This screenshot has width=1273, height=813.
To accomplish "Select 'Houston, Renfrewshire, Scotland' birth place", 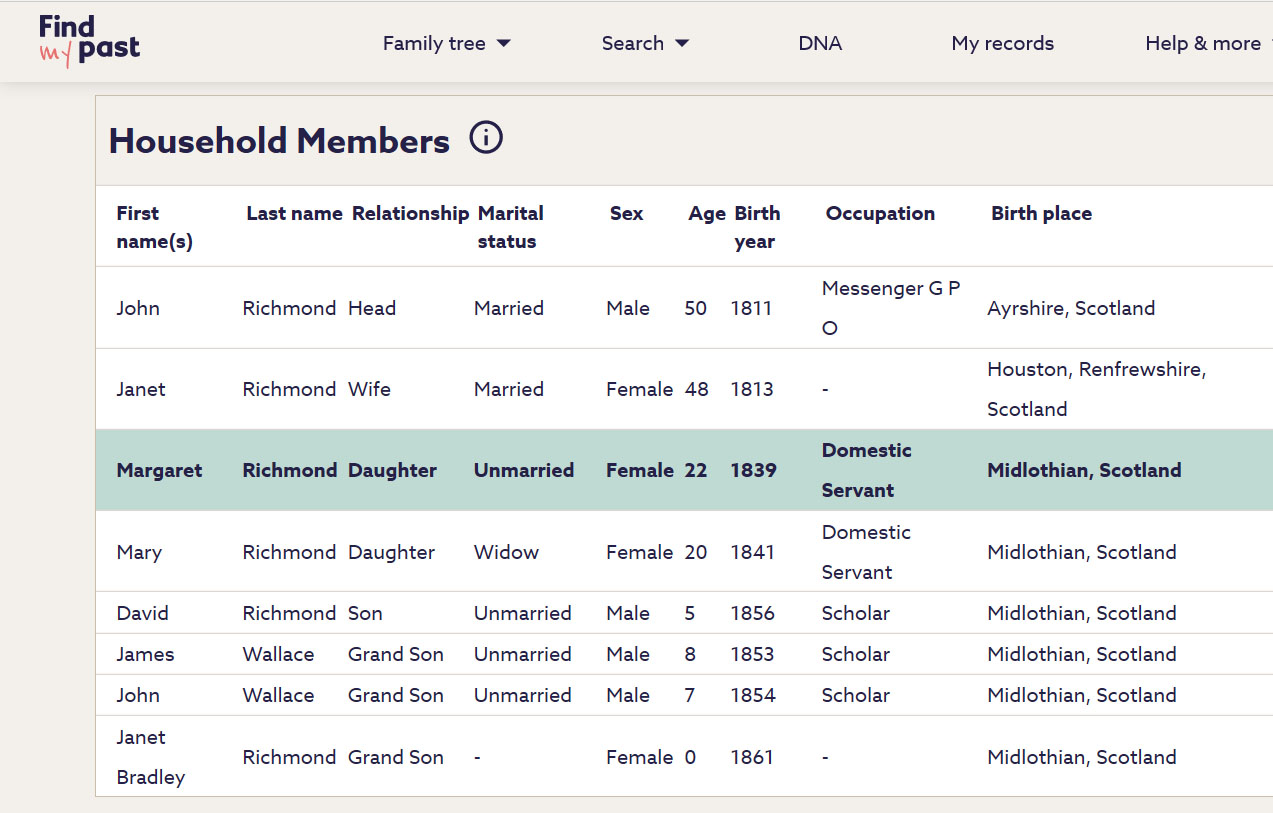I will pyautogui.click(x=1097, y=389).
